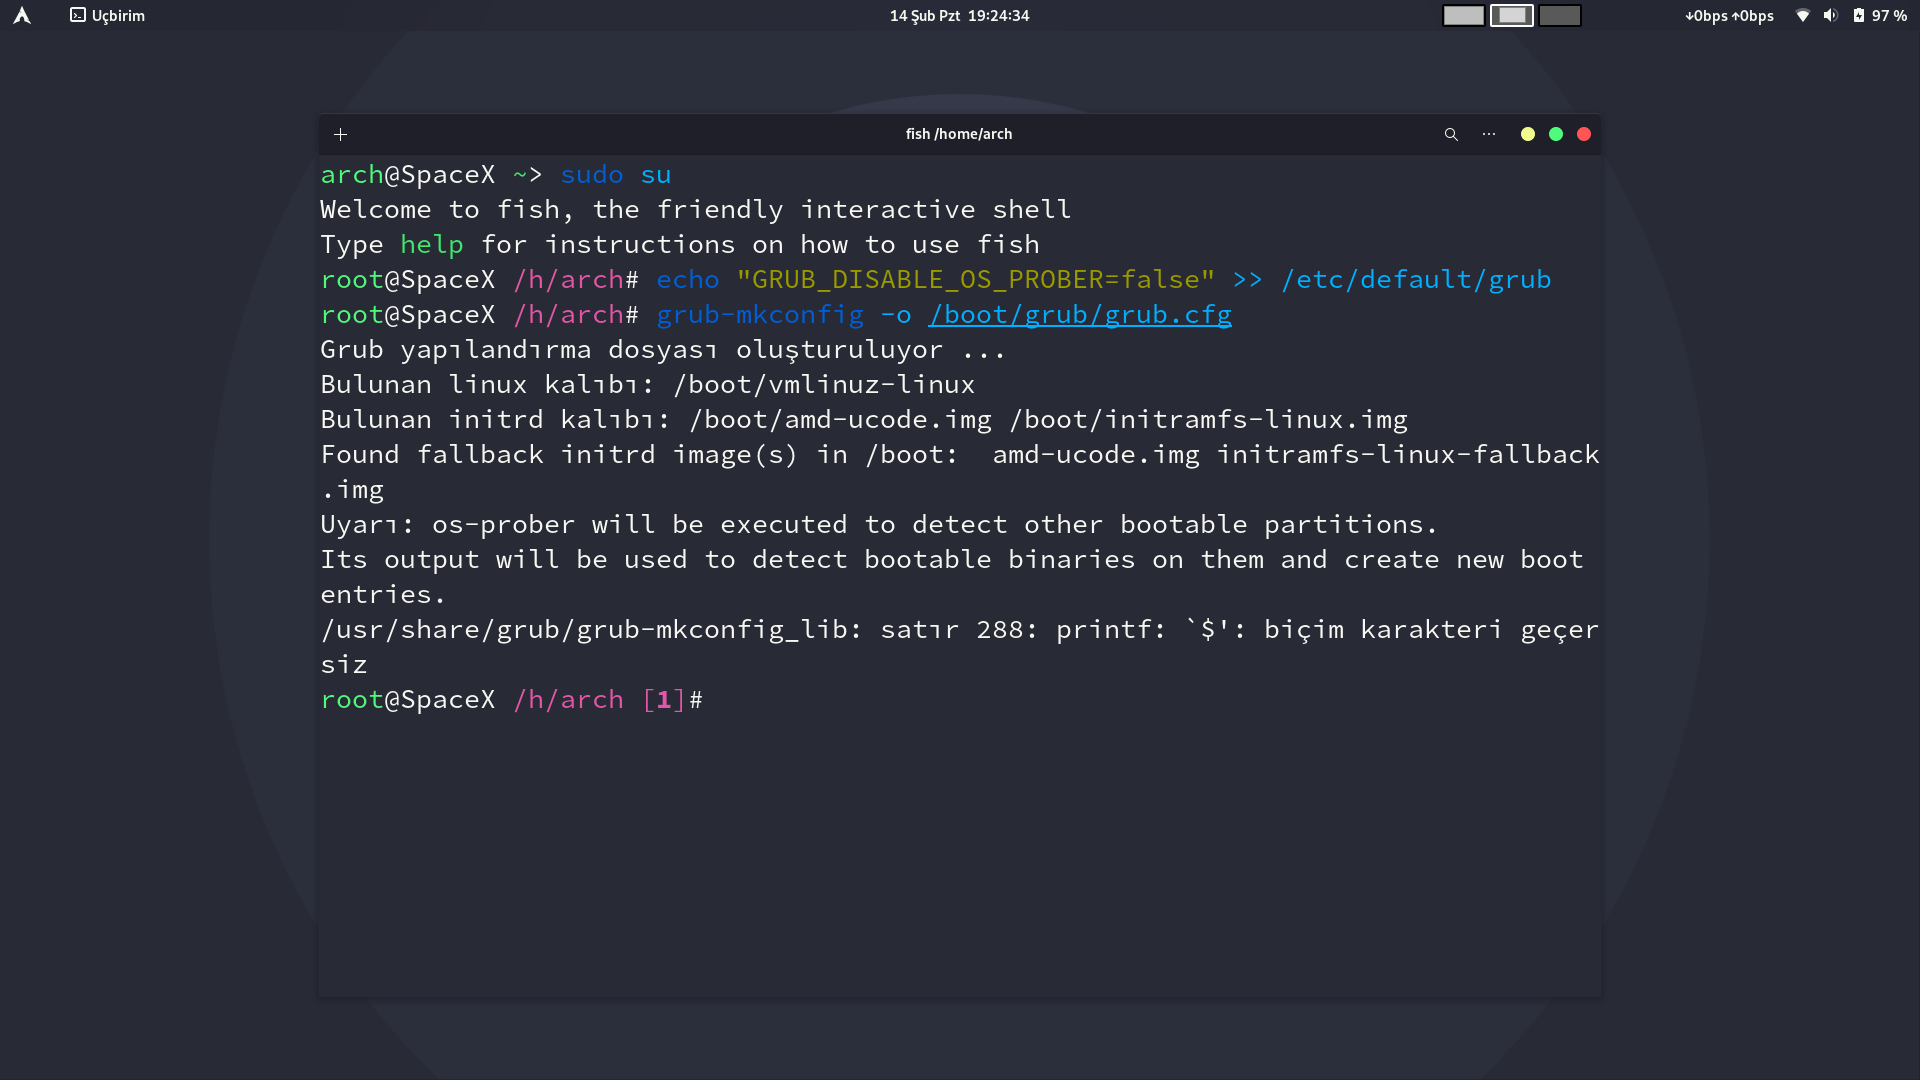This screenshot has width=1920, height=1080.
Task: Click the /boot/grub/grub.cfg underlined path
Action: 1080,314
